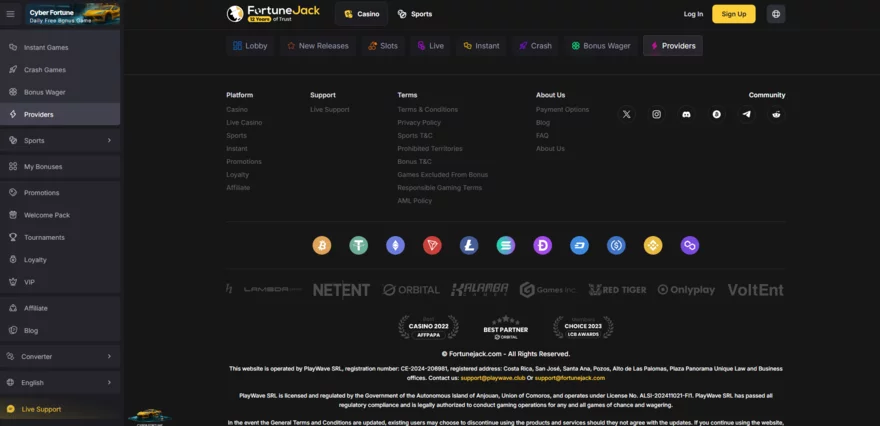
Task: Click the yellow Sign Up button
Action: [733, 14]
